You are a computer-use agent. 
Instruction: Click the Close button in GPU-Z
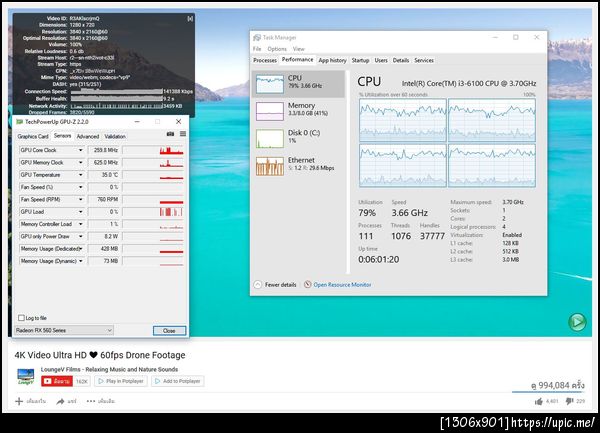pyautogui.click(x=169, y=330)
